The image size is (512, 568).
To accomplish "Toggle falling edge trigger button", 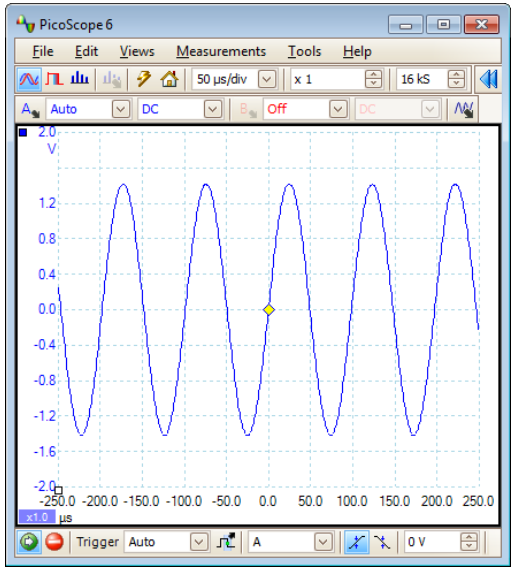I will (x=382, y=542).
